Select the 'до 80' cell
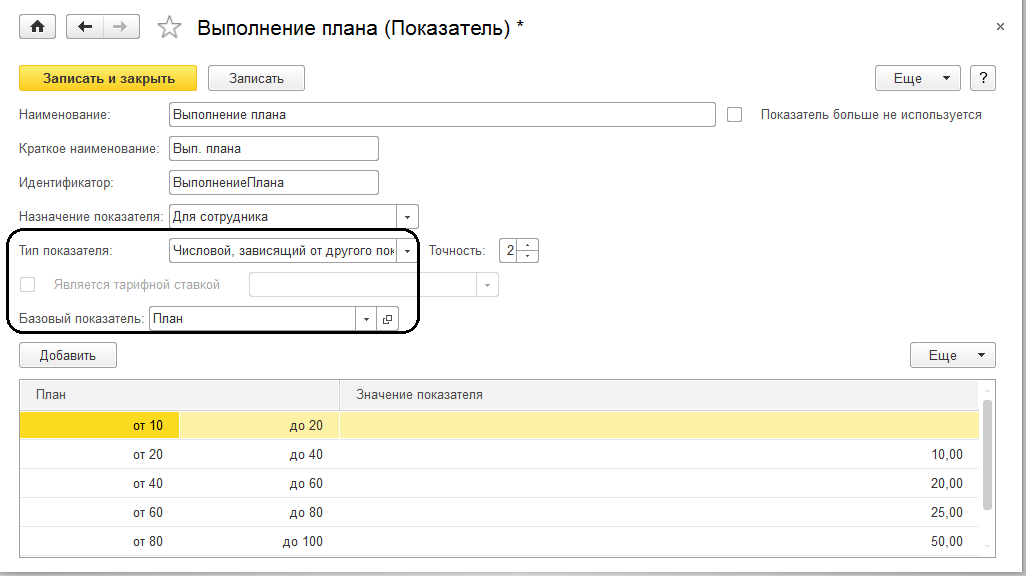This screenshot has height=576, width=1026. pyautogui.click(x=259, y=512)
